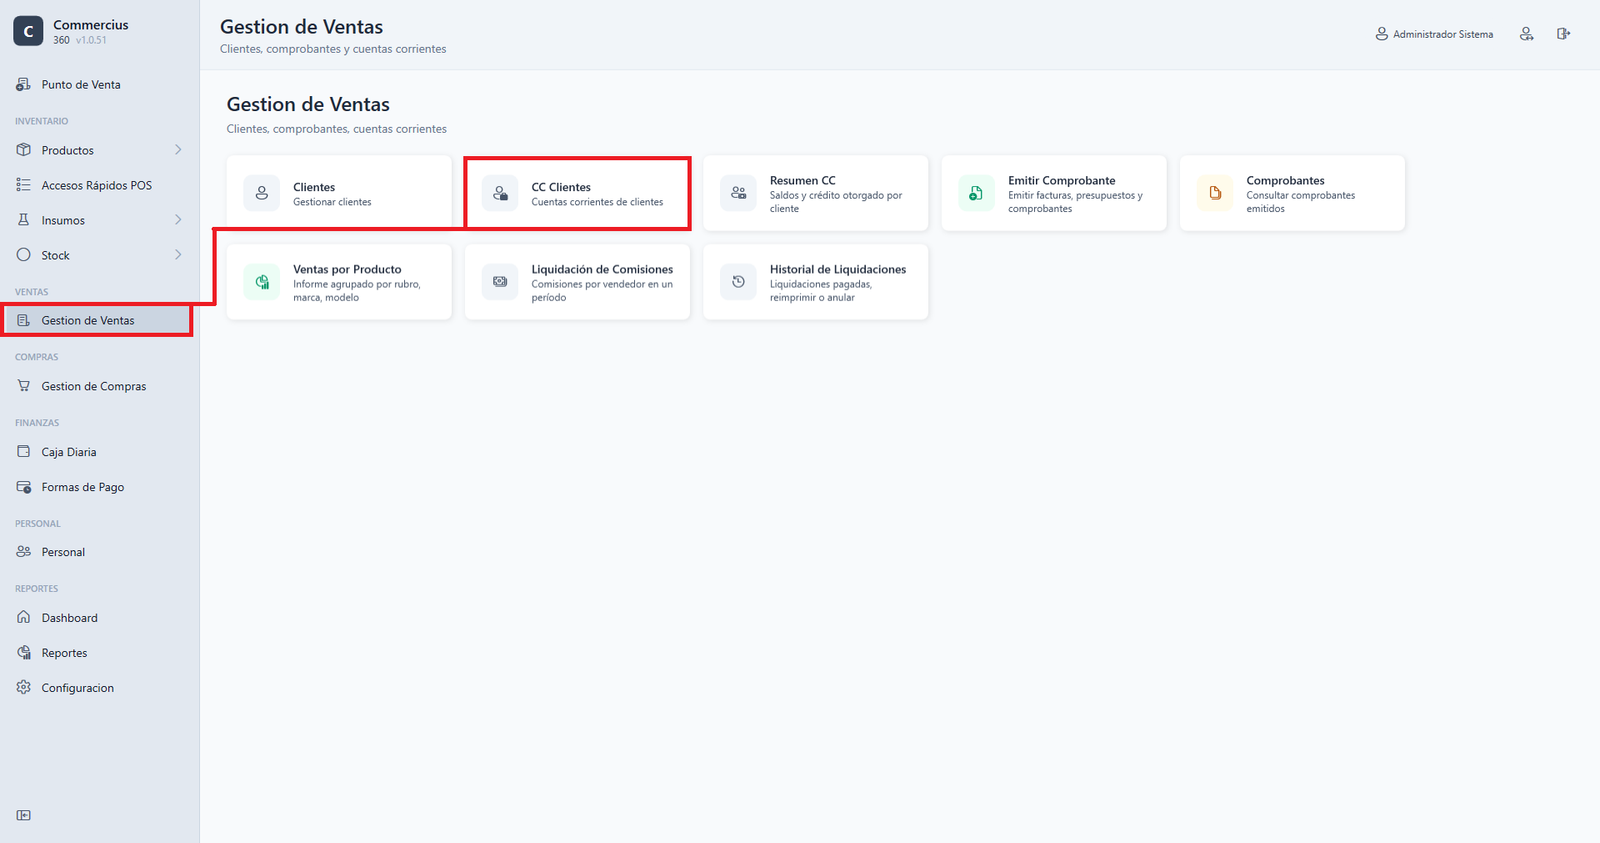Click the Liquidación de Comisiones money icon
This screenshot has height=843, width=1600.
(500, 282)
